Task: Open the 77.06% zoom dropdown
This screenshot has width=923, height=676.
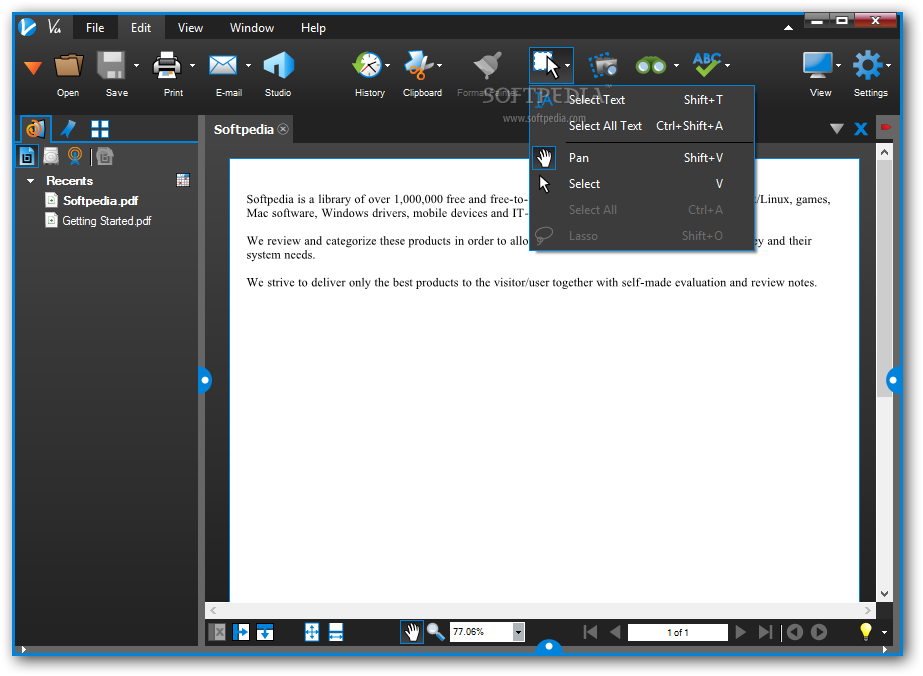Action: 518,632
